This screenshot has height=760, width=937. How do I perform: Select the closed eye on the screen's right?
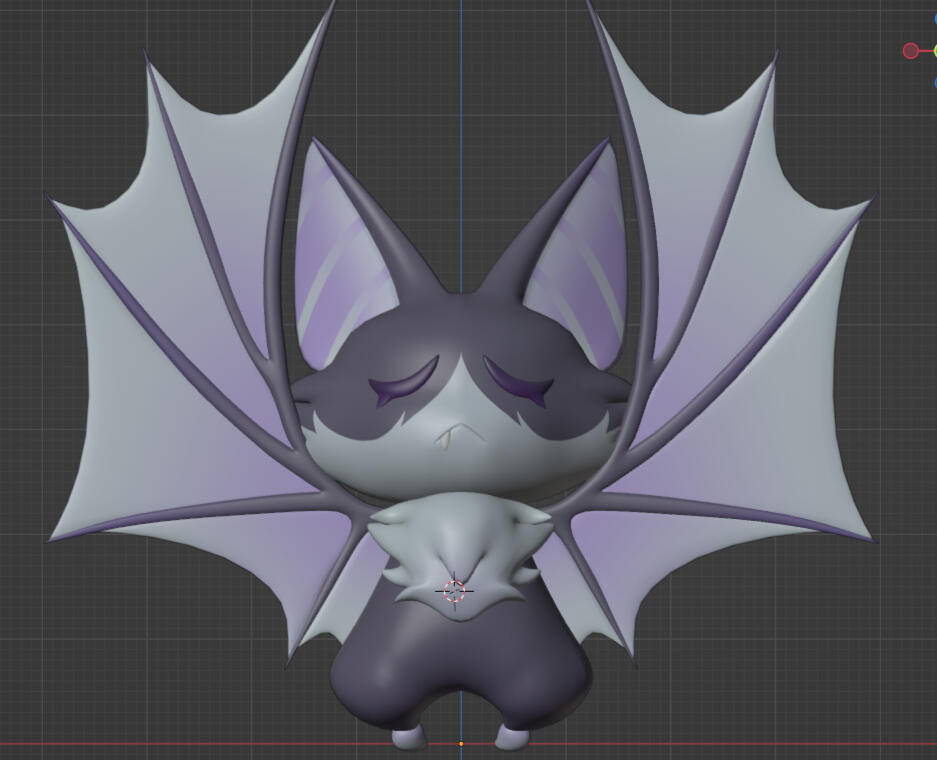[518, 381]
